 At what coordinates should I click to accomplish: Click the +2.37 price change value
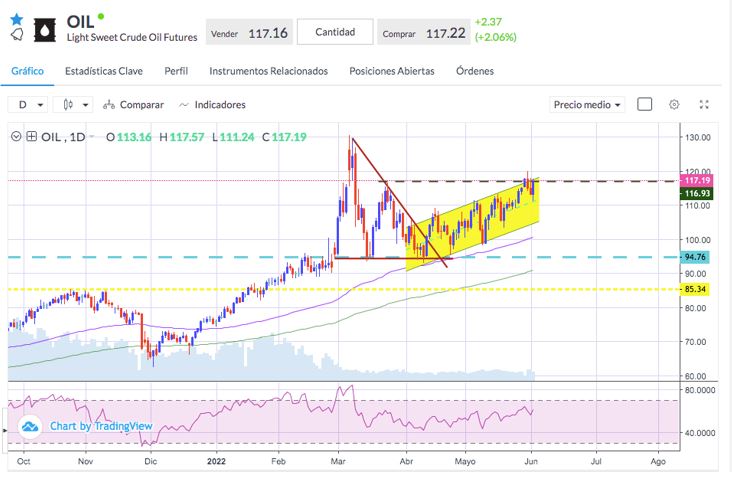(x=488, y=22)
